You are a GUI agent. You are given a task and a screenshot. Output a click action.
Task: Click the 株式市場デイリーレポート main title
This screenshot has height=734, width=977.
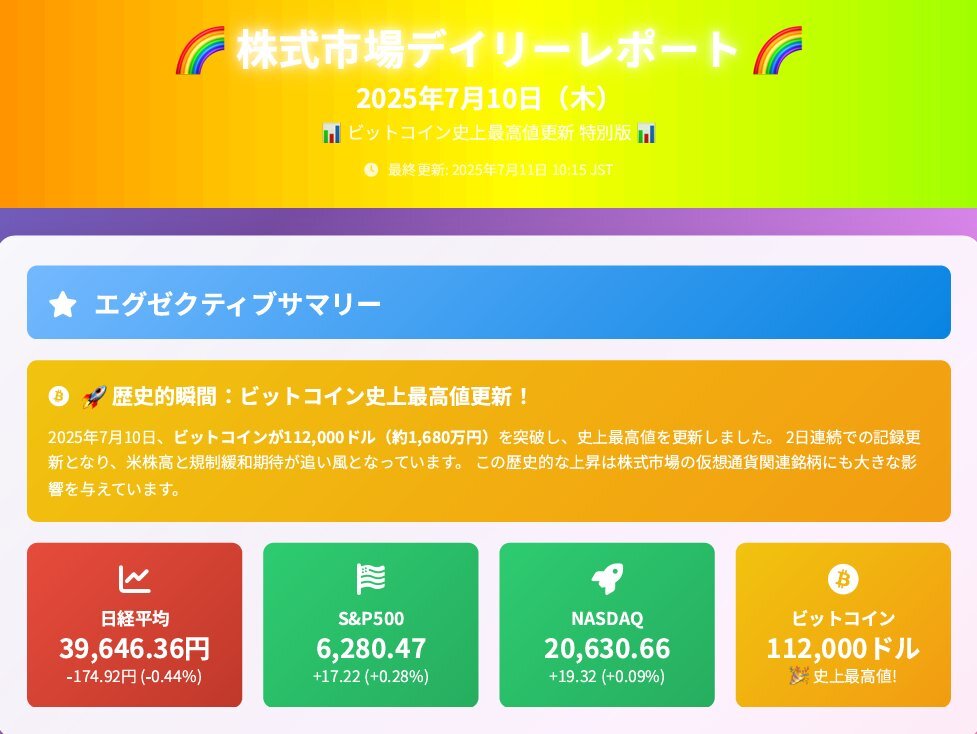488,49
